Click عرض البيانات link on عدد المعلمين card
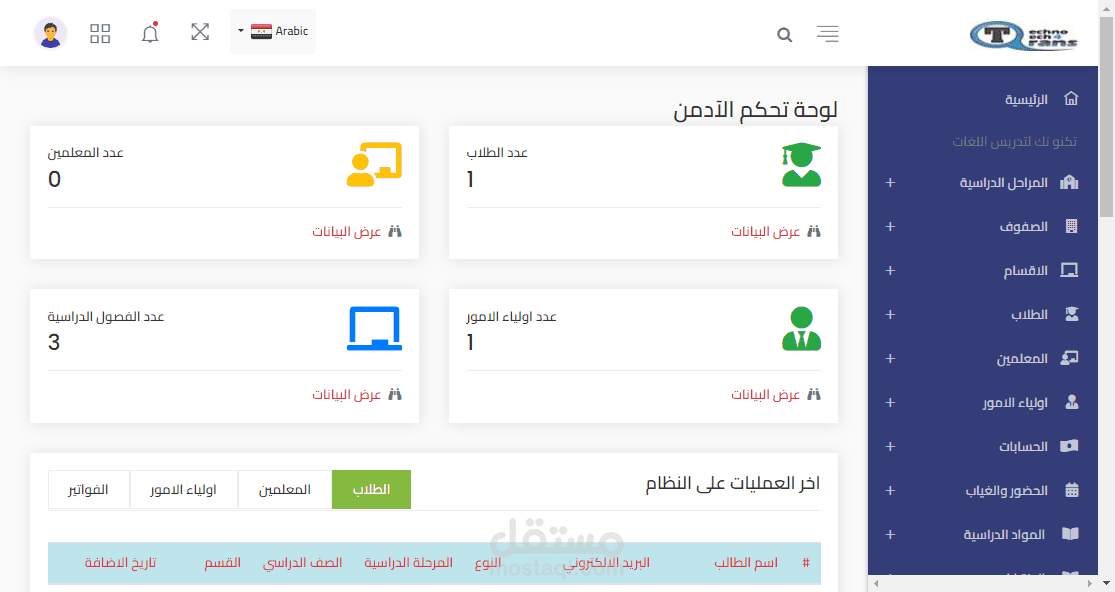The width and height of the screenshot is (1115, 592). click(346, 232)
